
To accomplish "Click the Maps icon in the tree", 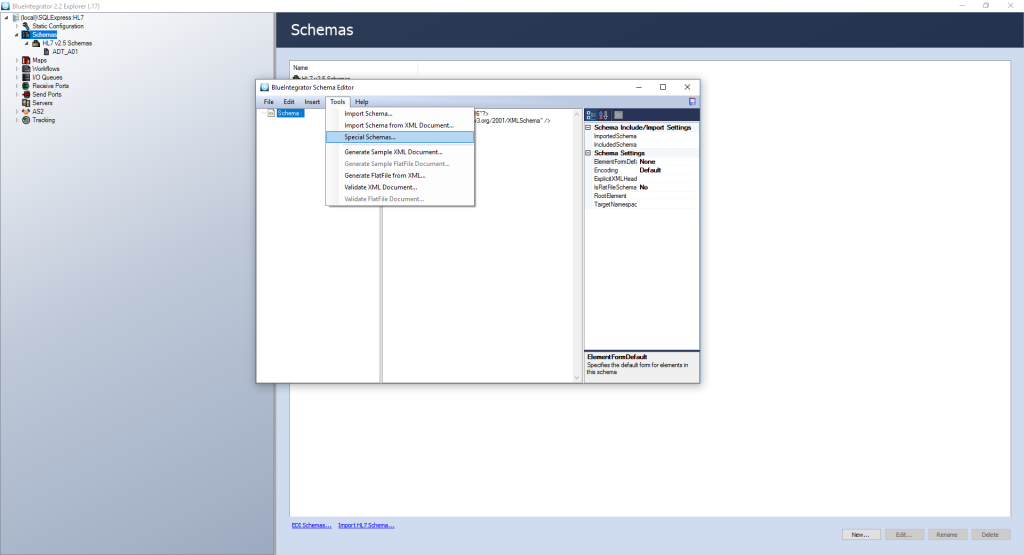I will click(x=26, y=60).
